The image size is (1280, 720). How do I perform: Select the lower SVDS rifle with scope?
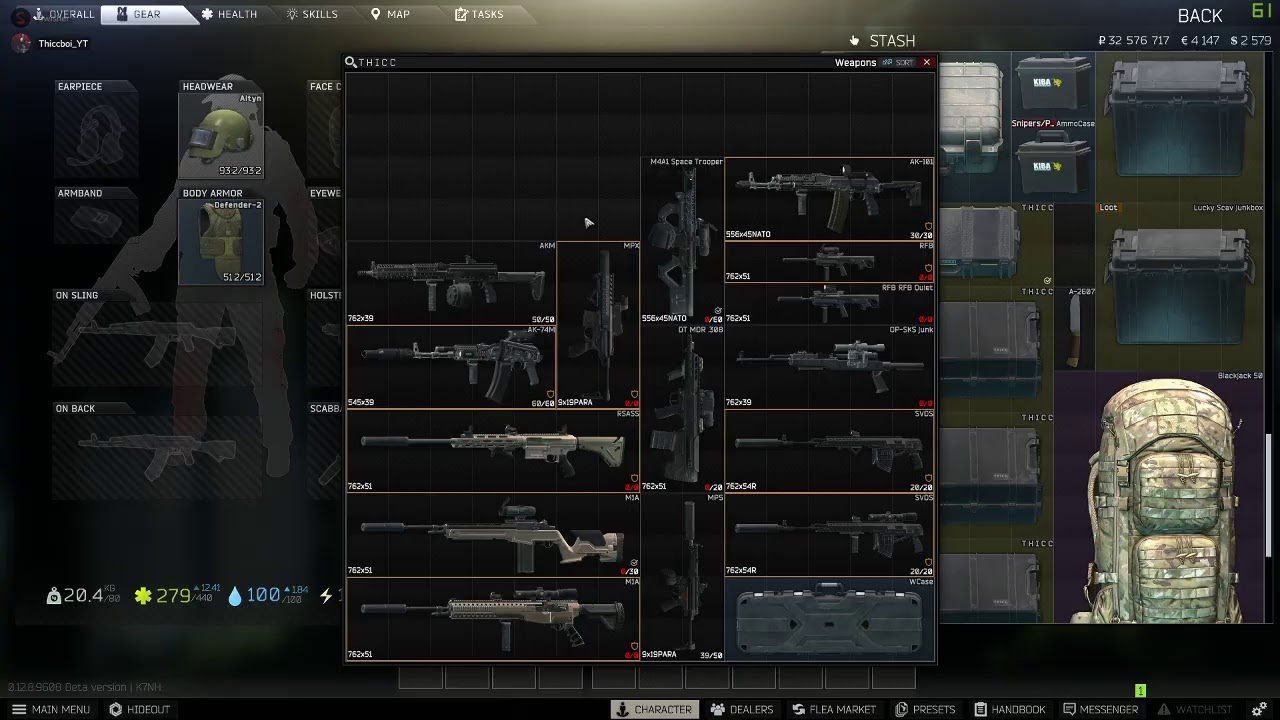pos(829,534)
